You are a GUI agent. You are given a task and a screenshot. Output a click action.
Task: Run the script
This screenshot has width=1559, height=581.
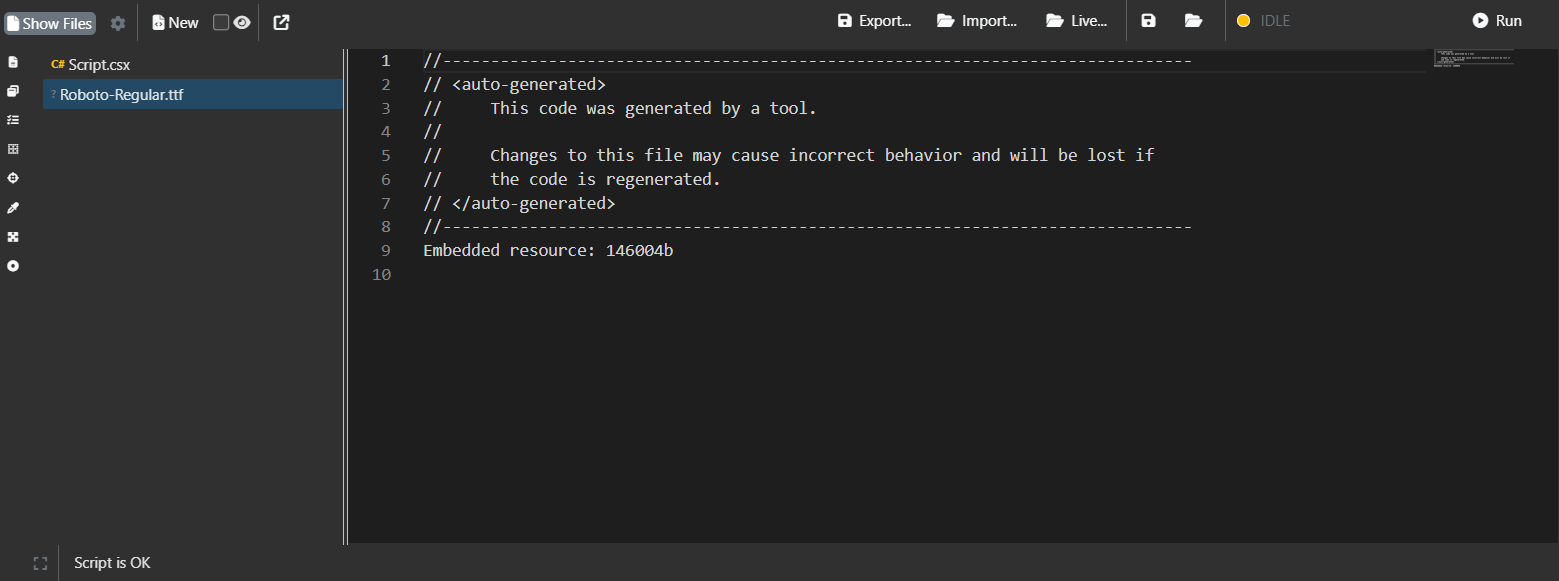point(1497,21)
